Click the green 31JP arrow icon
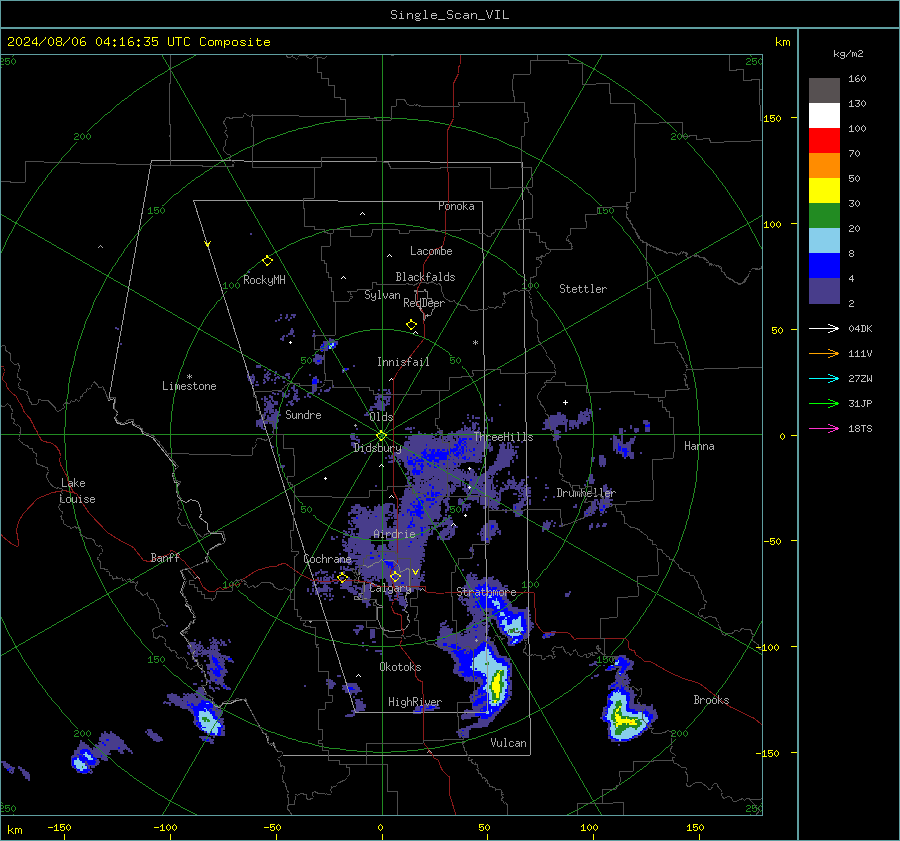Screen dimensions: 900x841 point(824,404)
